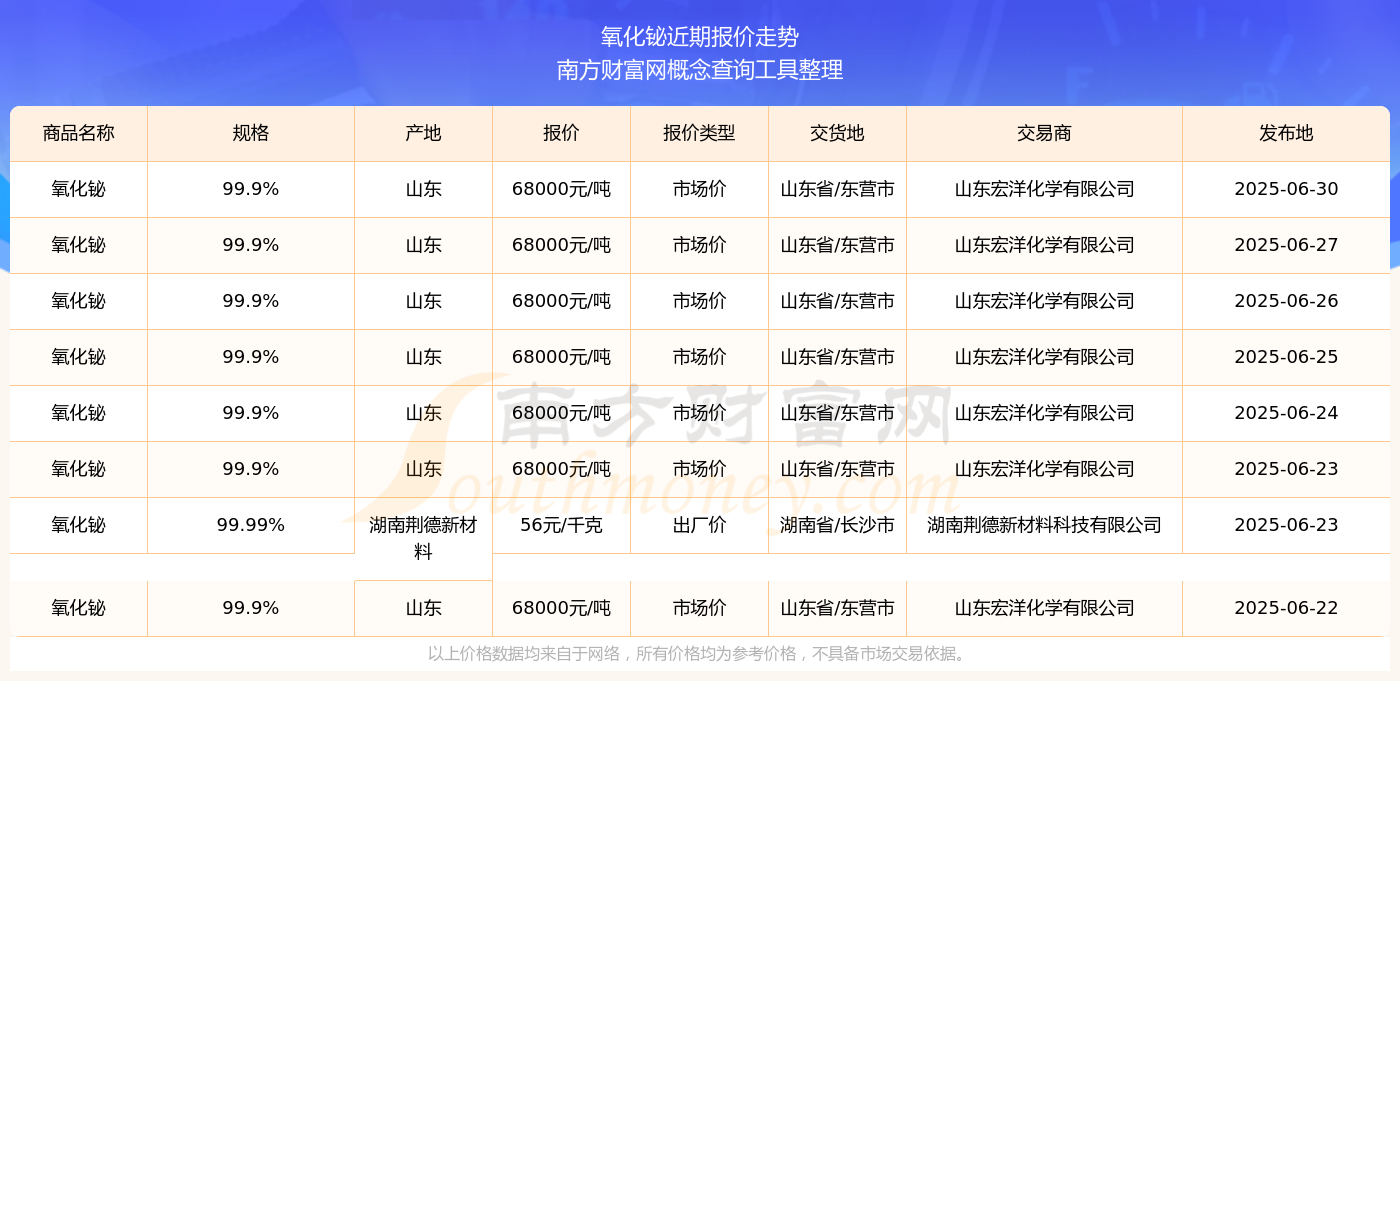Click 山东 origin in the 2025-06-22 row

[423, 608]
